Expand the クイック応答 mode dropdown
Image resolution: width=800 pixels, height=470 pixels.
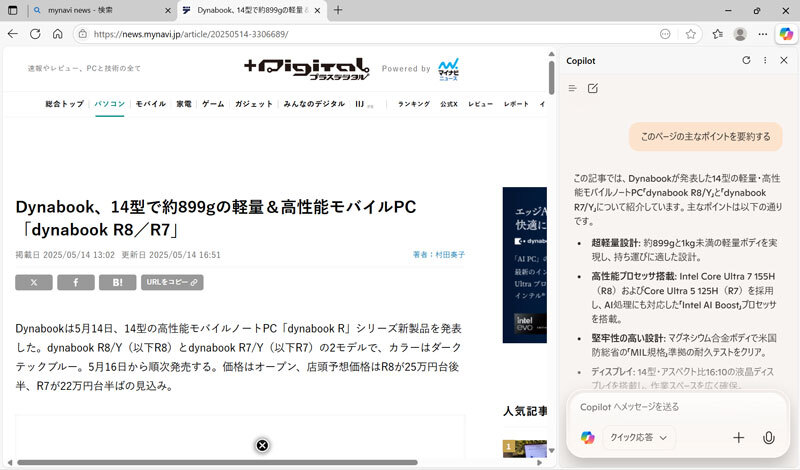coord(639,437)
